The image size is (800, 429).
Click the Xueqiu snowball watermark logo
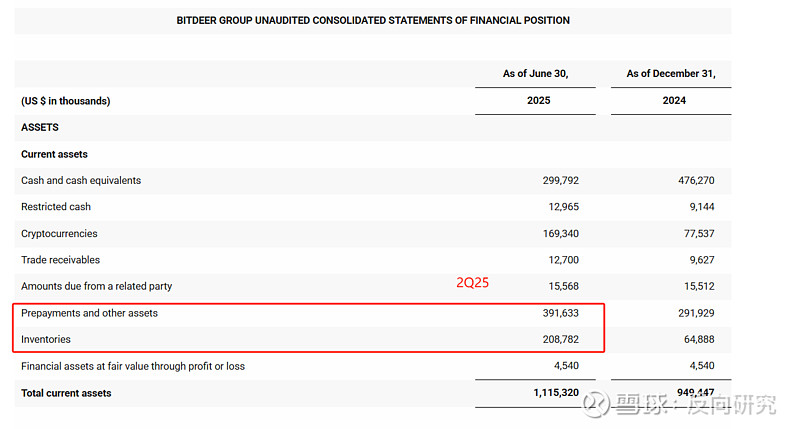click(x=596, y=403)
